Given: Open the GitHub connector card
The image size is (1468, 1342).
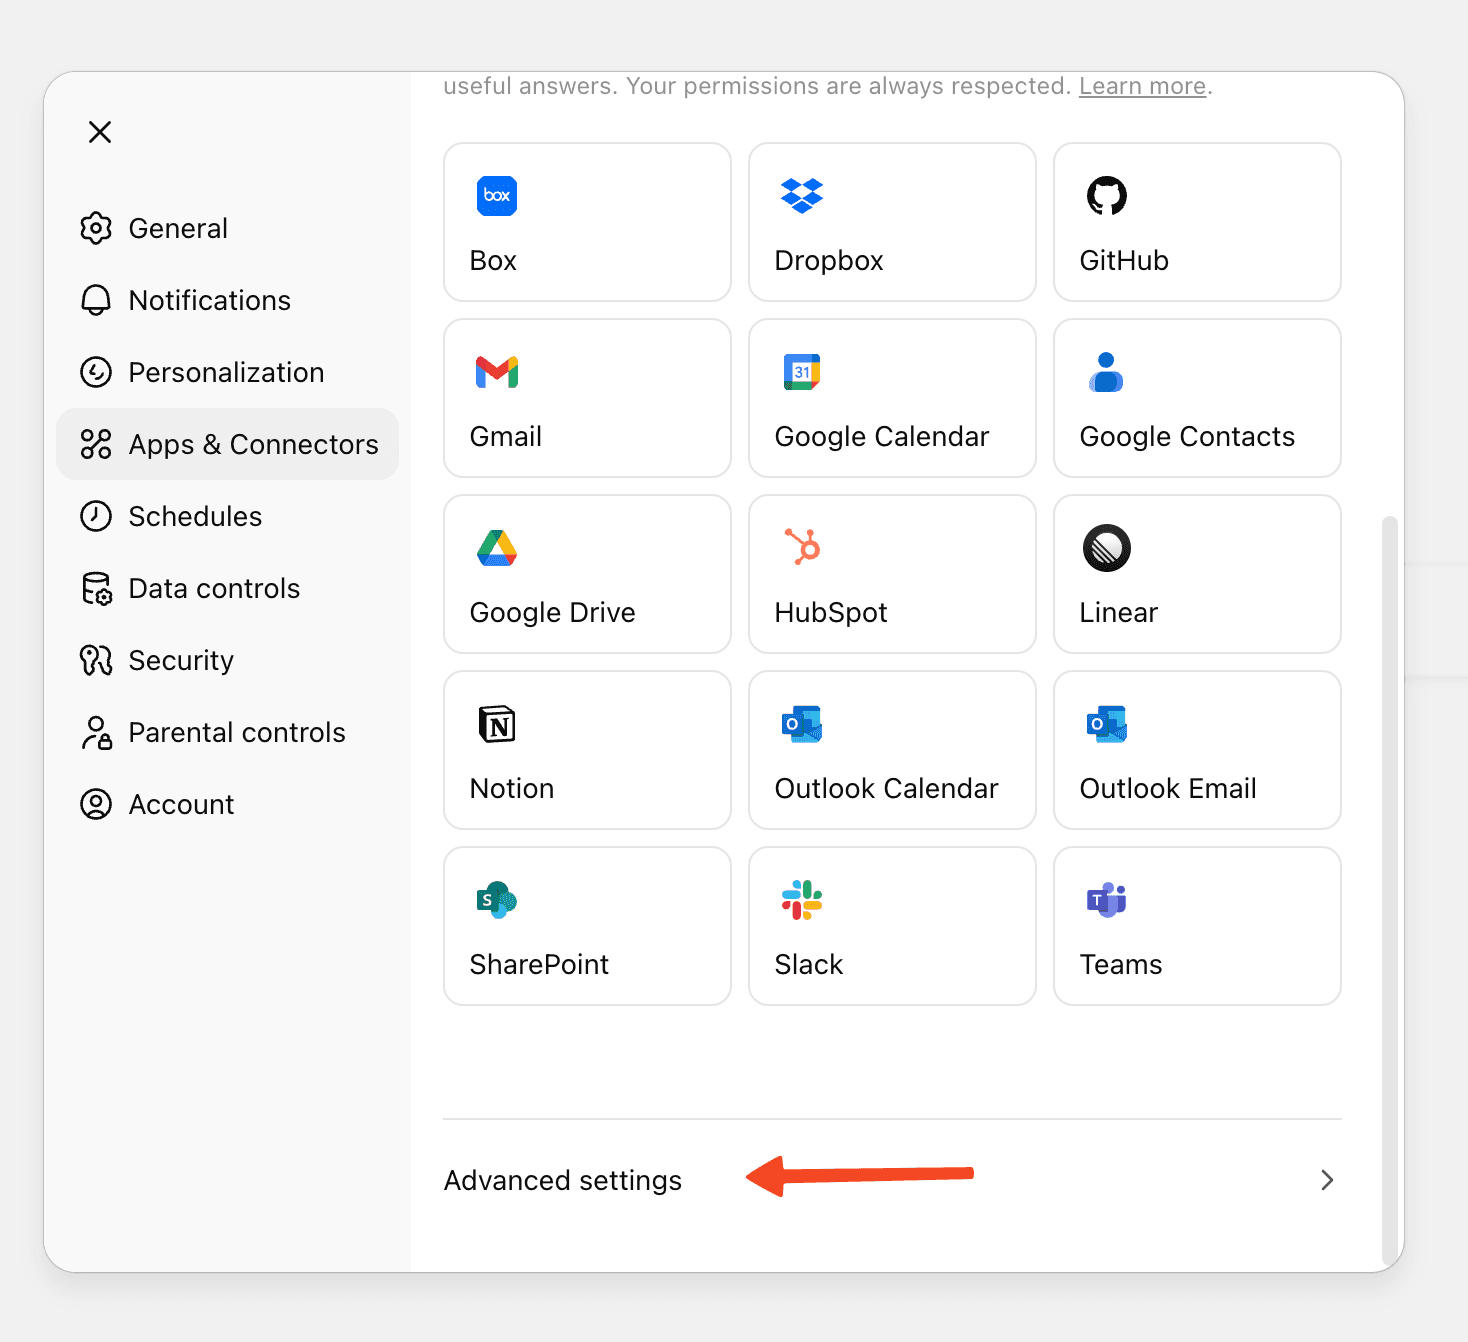Looking at the screenshot, I should click(x=1197, y=222).
